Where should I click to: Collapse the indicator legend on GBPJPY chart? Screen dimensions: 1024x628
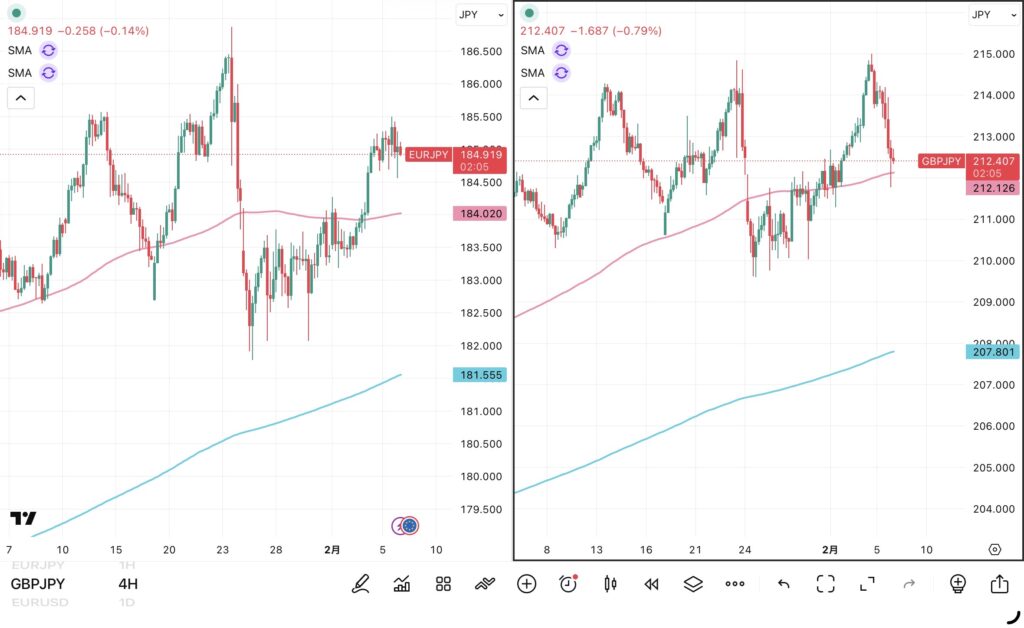(x=534, y=97)
